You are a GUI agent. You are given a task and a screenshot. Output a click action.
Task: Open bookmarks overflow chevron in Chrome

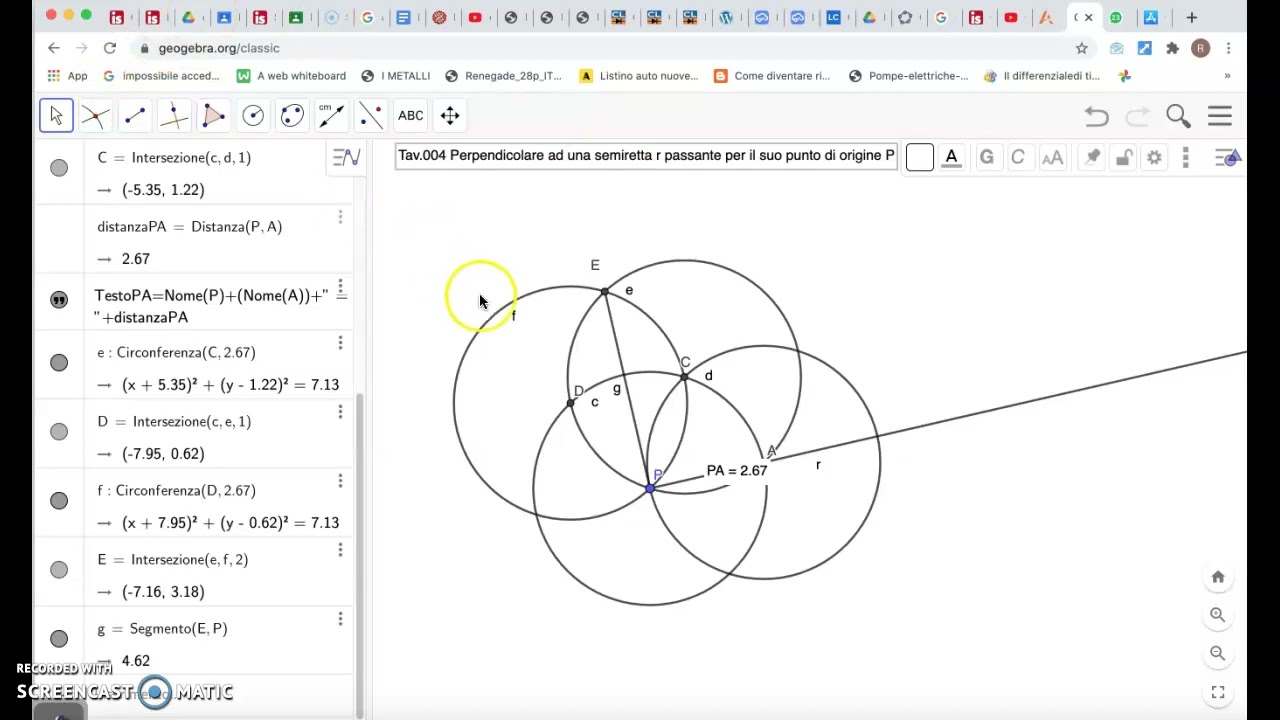1227,76
